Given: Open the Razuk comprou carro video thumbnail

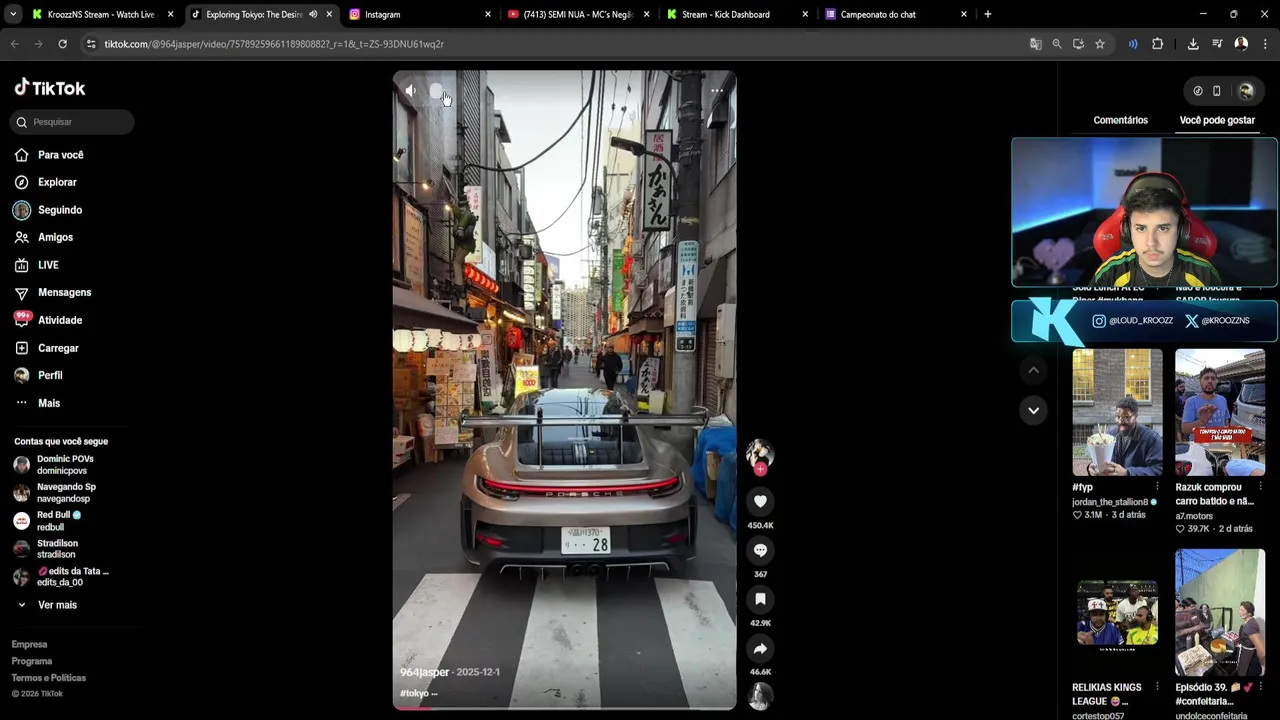Looking at the screenshot, I should click(x=1220, y=412).
